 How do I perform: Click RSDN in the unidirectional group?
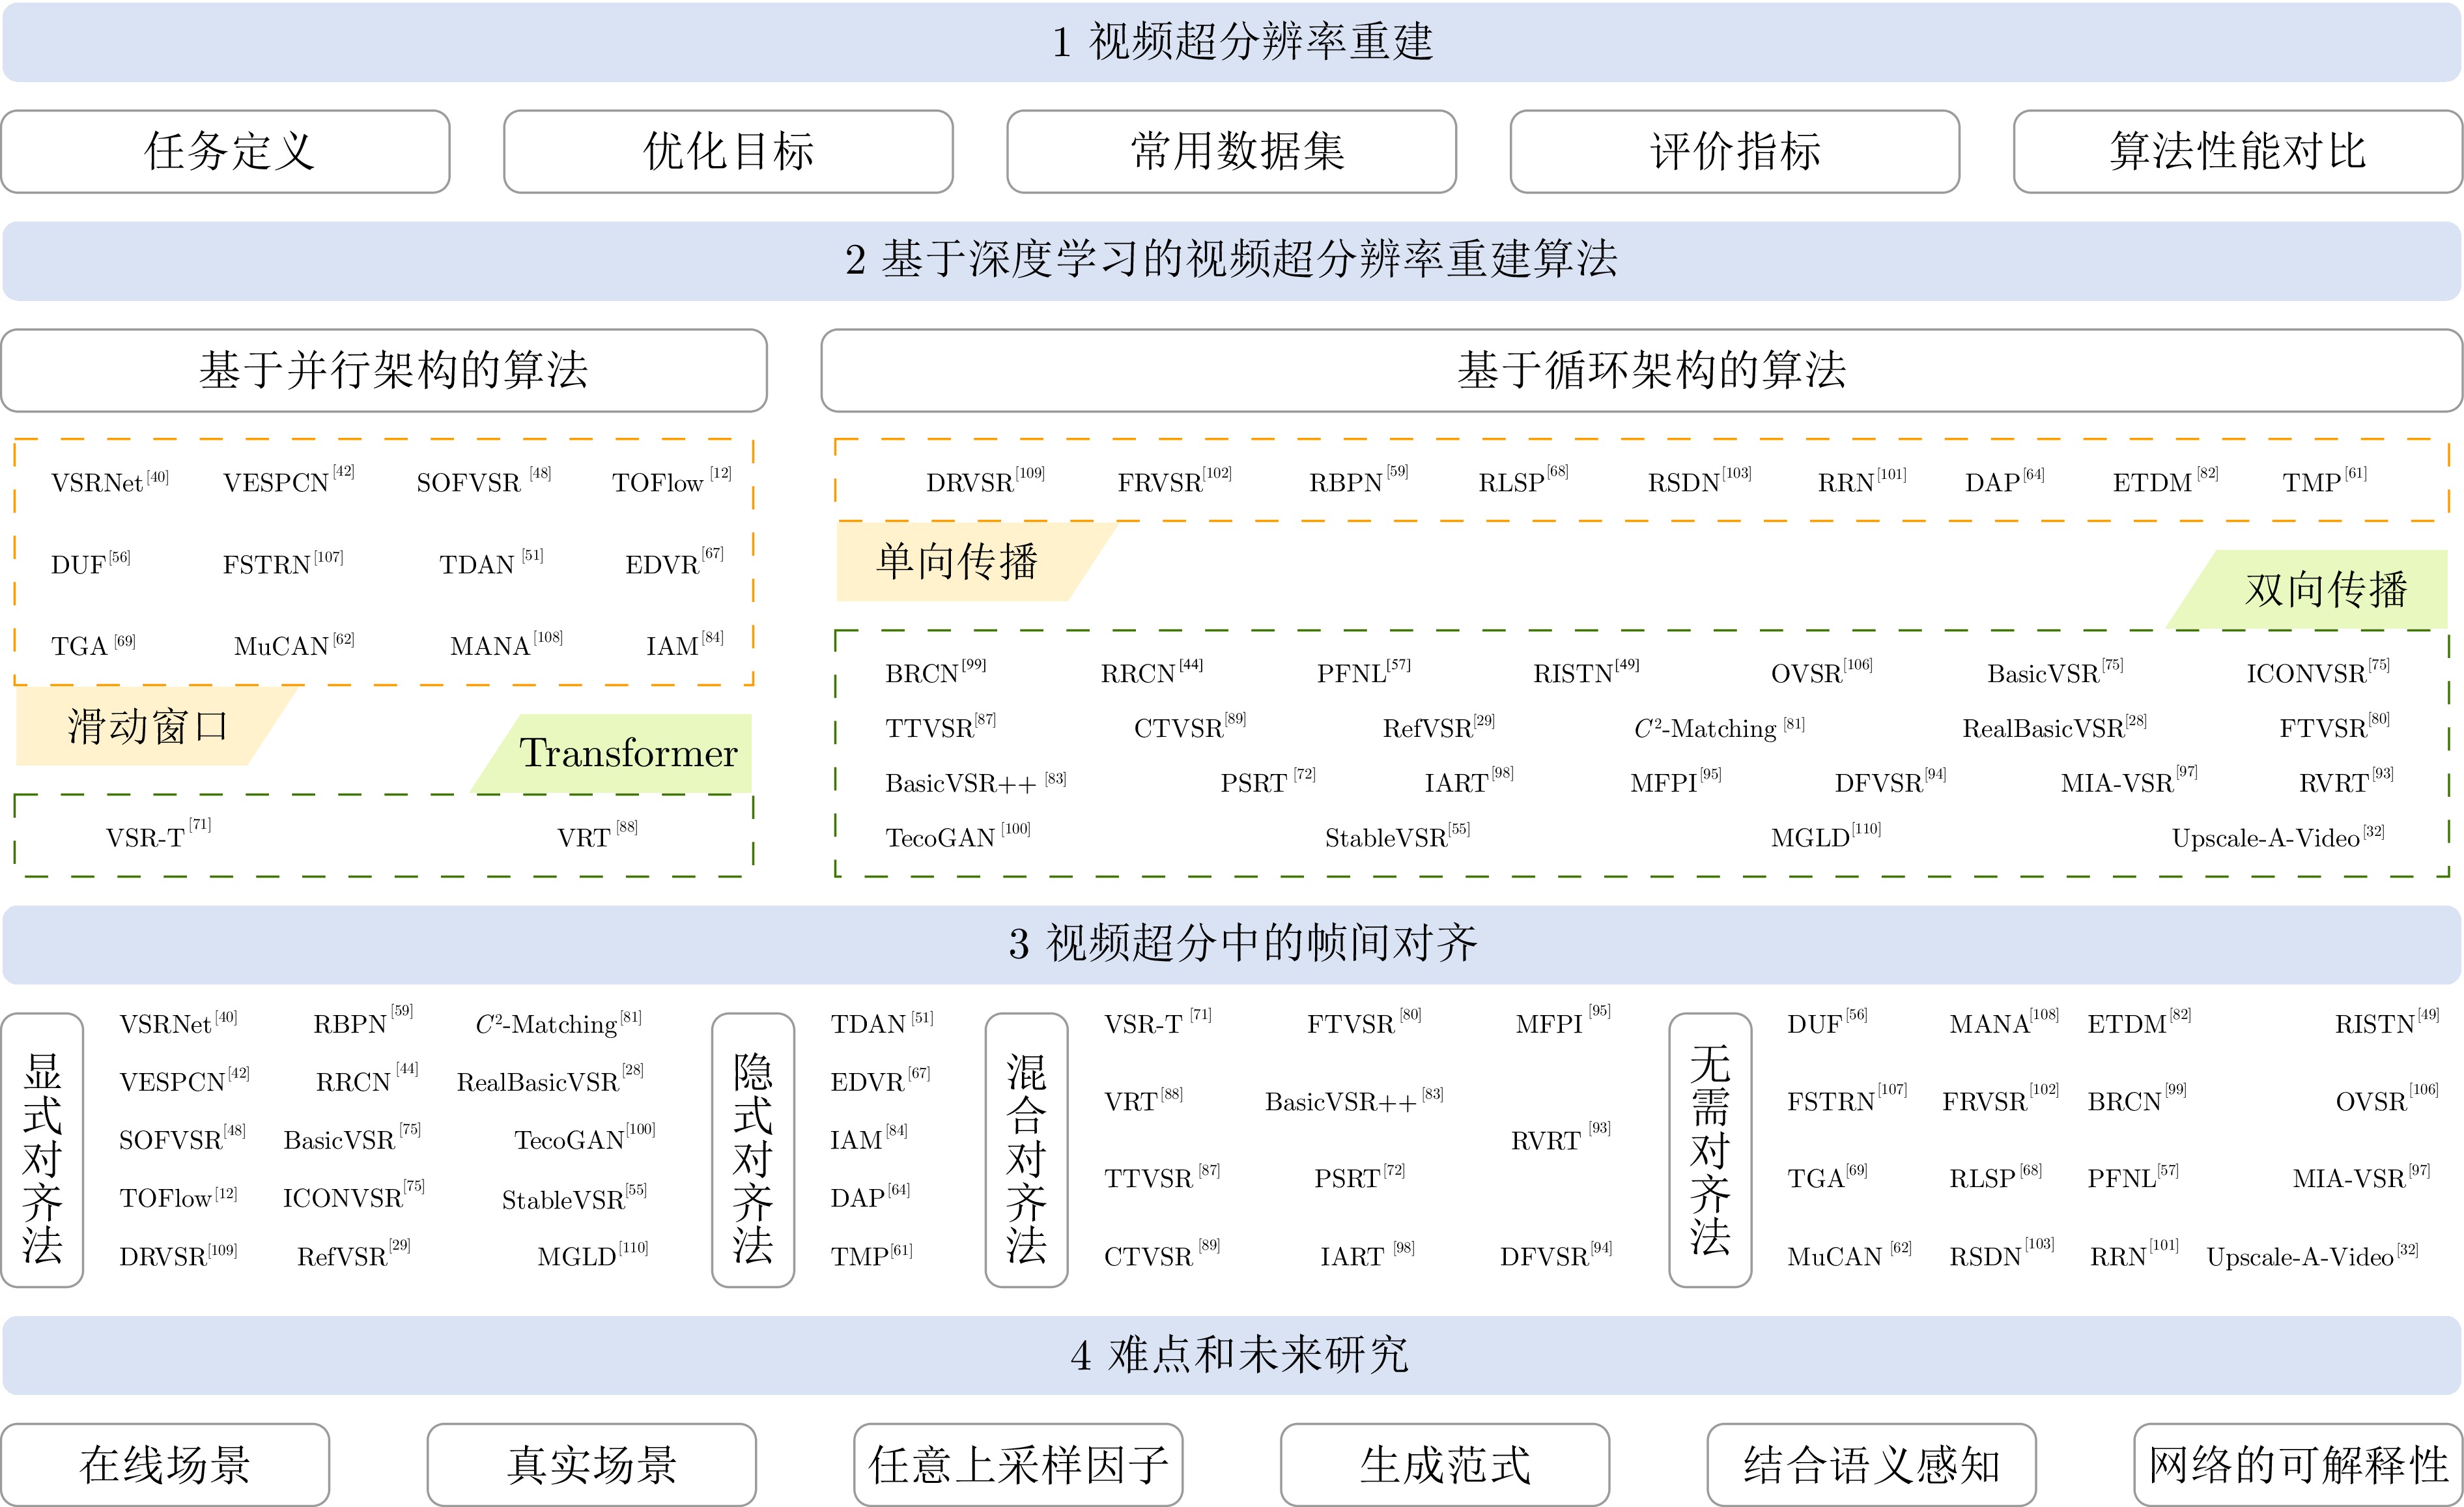tap(1699, 481)
